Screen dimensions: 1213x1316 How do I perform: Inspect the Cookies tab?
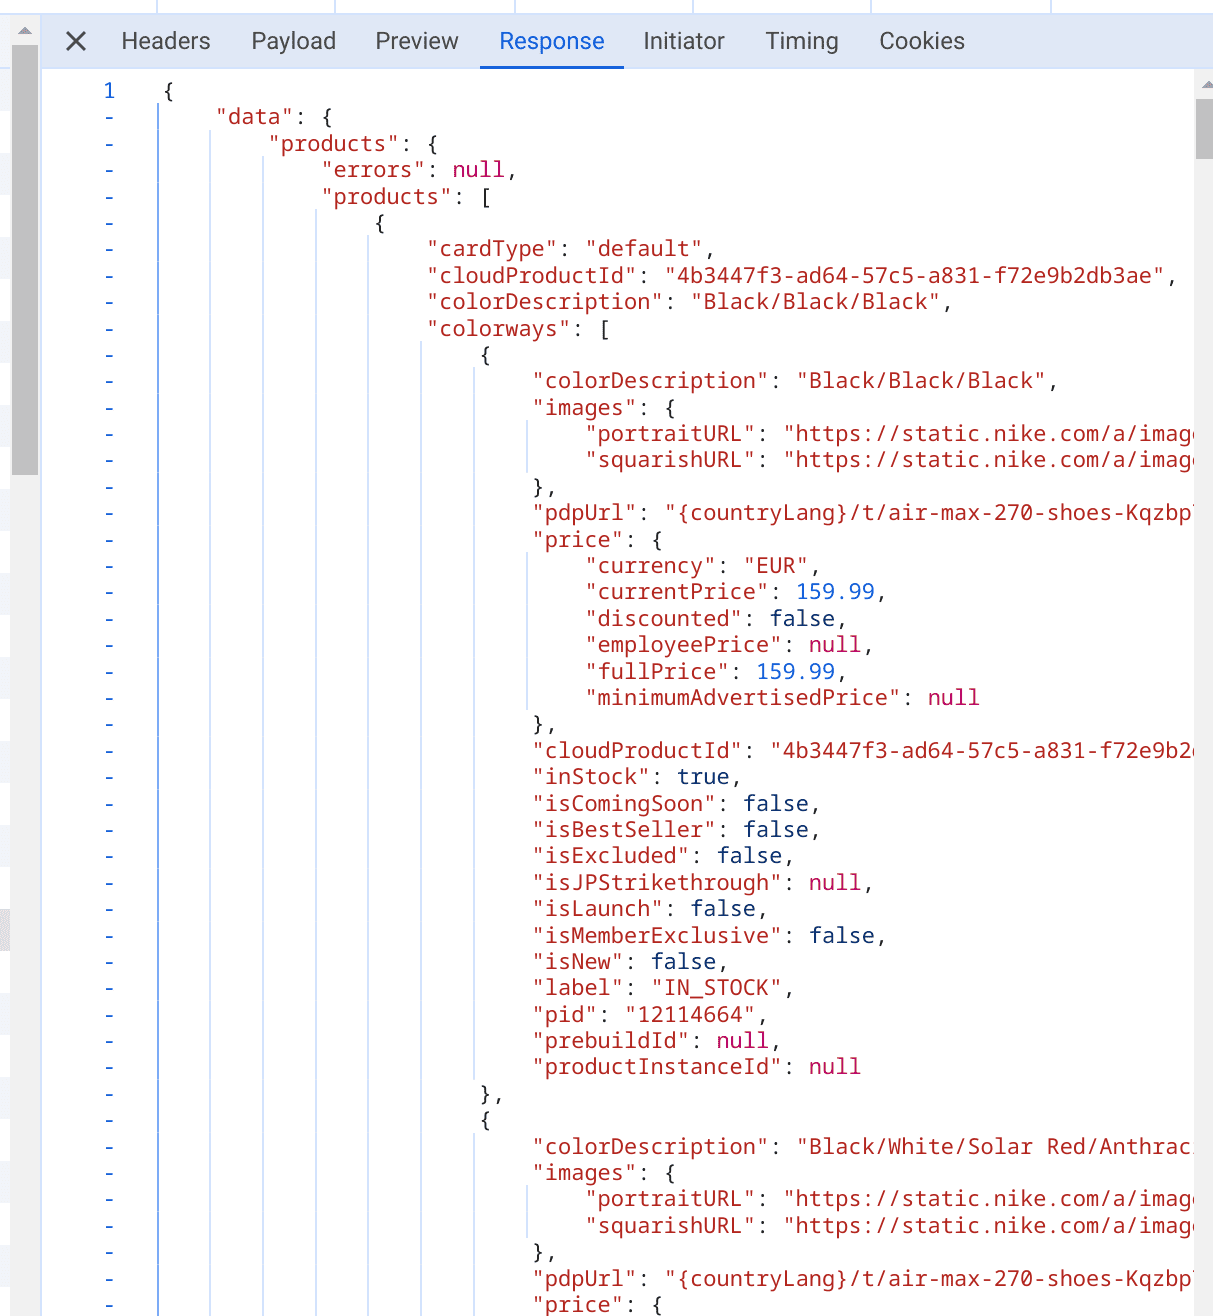click(x=921, y=41)
